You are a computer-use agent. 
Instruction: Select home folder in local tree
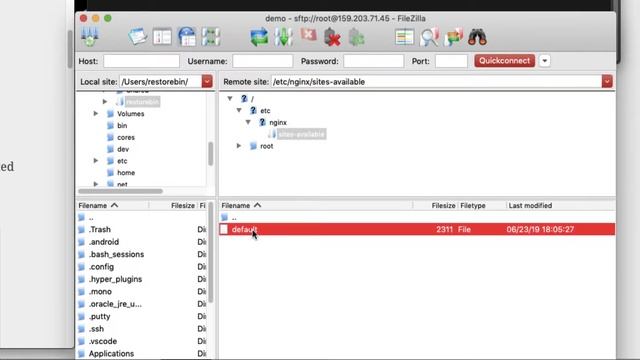click(x=126, y=173)
